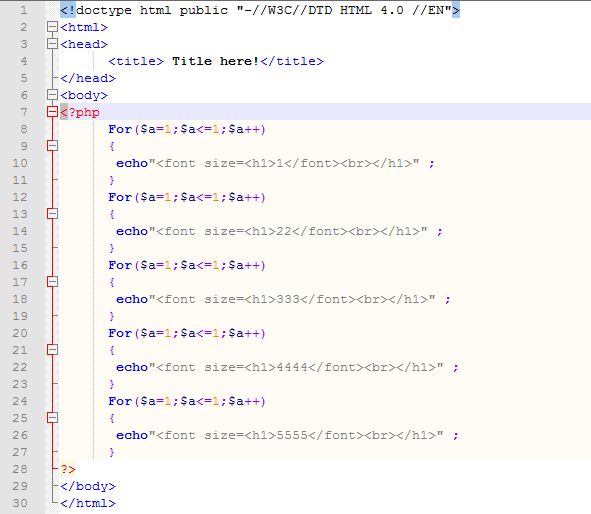Viewport: 591px width, 514px height.
Task: Click the For statement on line 16
Action: tap(187, 265)
